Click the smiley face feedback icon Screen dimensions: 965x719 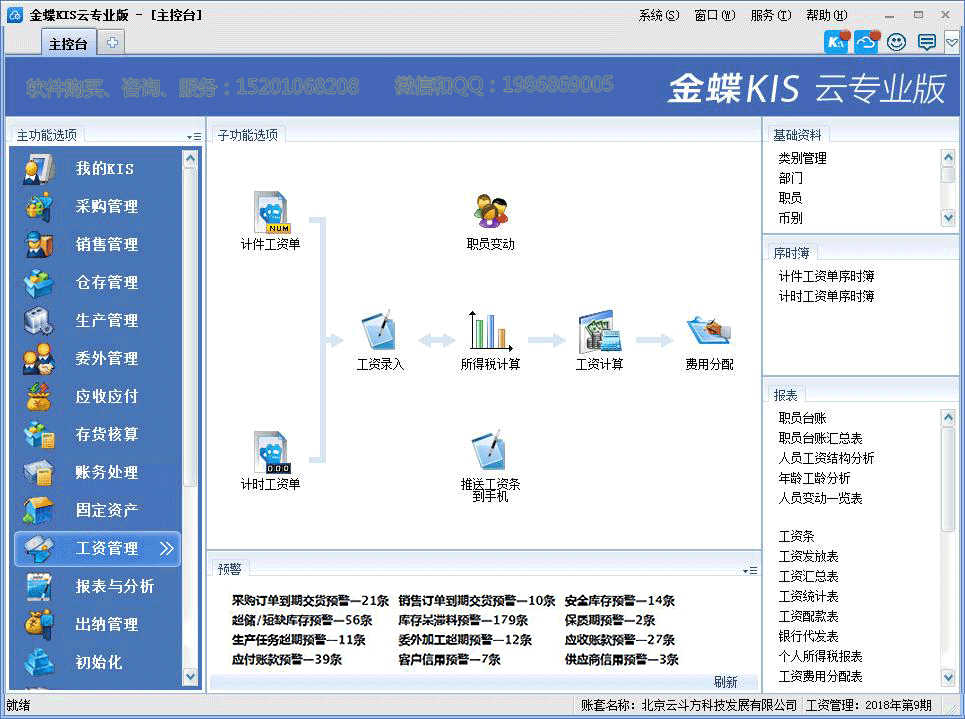point(896,42)
